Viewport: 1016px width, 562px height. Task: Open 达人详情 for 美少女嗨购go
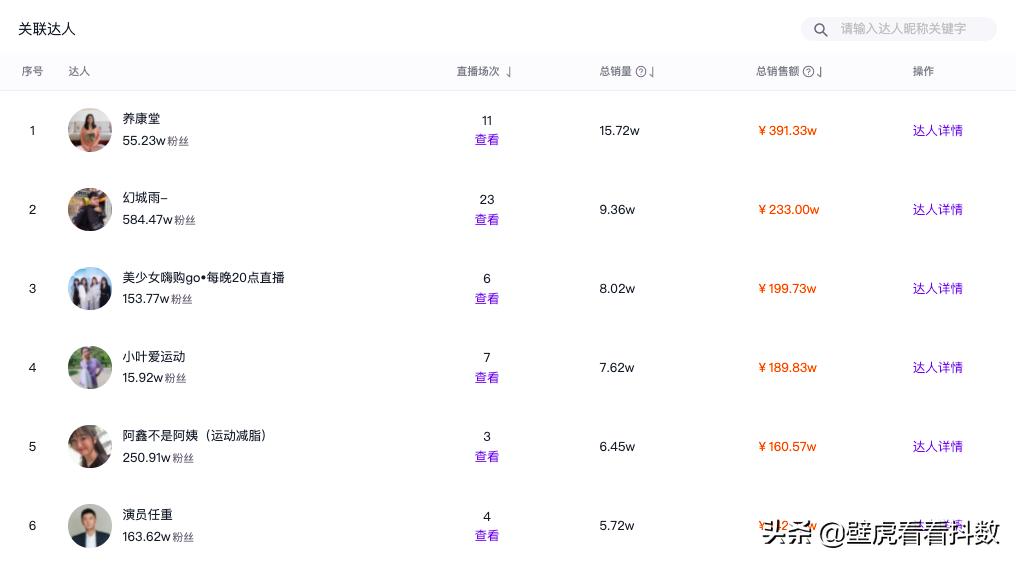tap(938, 288)
